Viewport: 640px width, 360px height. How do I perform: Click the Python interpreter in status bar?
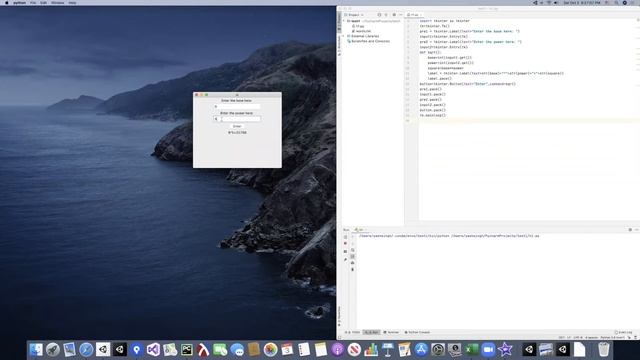tap(613, 338)
